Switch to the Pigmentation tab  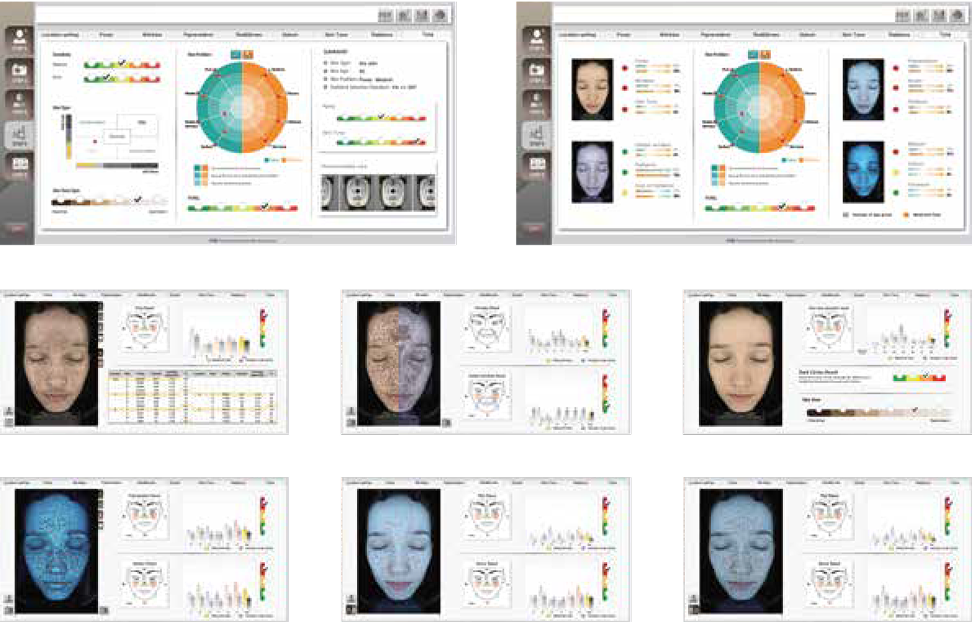197,32
